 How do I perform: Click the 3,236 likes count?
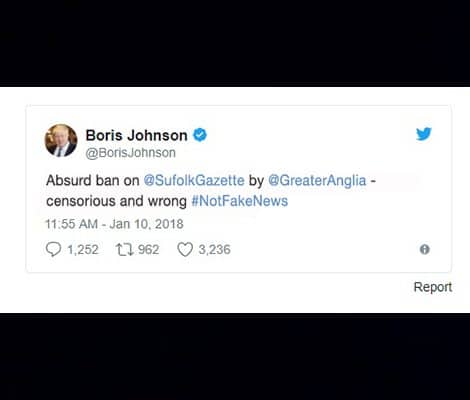[214, 249]
